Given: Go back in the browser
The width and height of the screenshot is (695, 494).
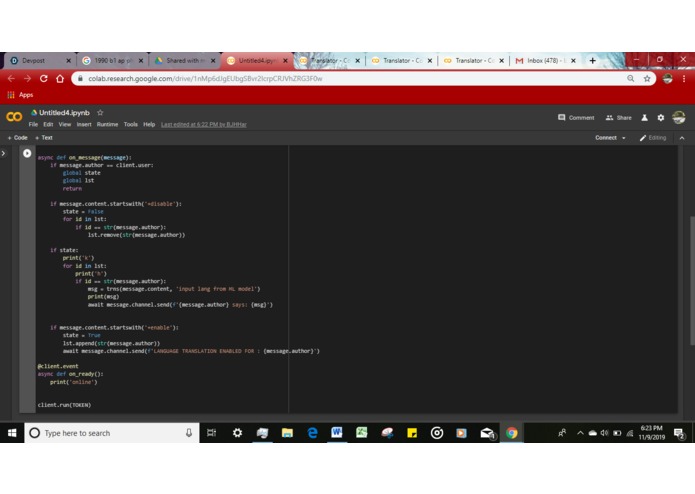Looking at the screenshot, I should pyautogui.click(x=12, y=78).
